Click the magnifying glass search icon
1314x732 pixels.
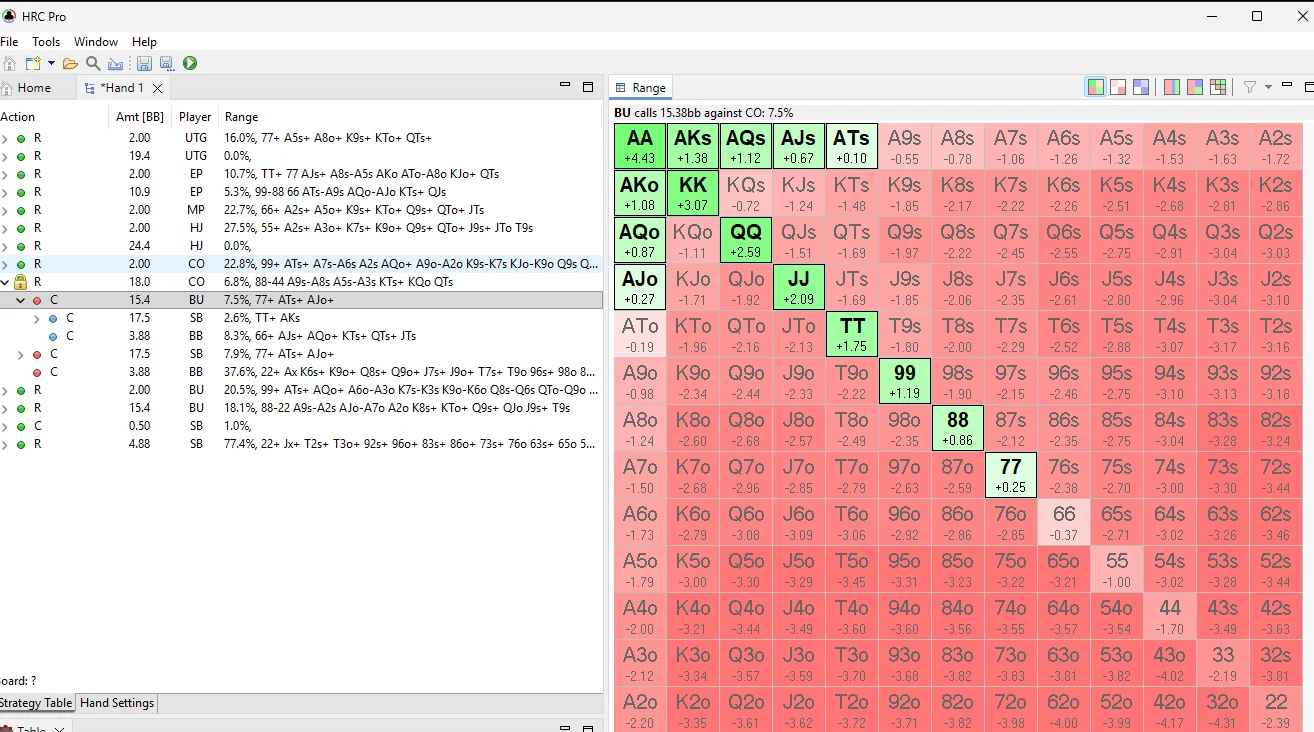coord(93,63)
